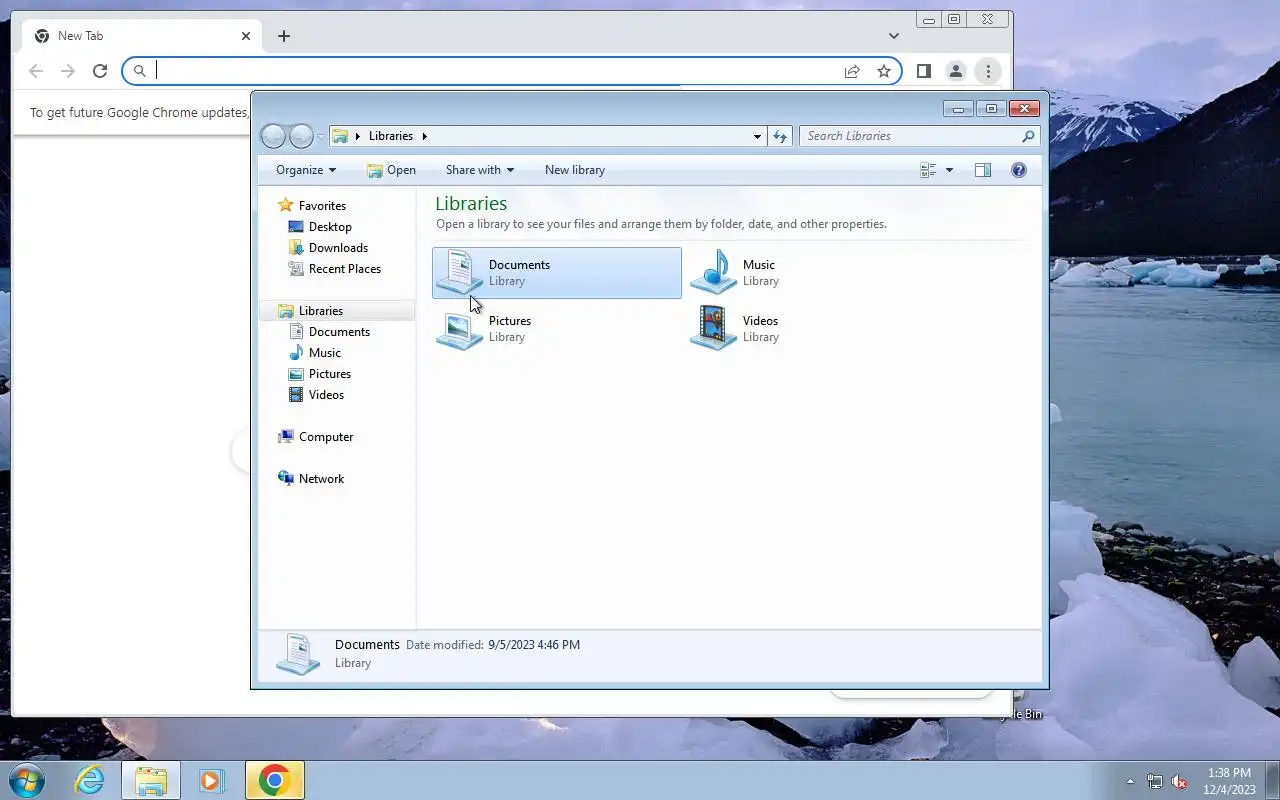1280x800 pixels.
Task: Toggle Chrome side panel
Action: (924, 71)
